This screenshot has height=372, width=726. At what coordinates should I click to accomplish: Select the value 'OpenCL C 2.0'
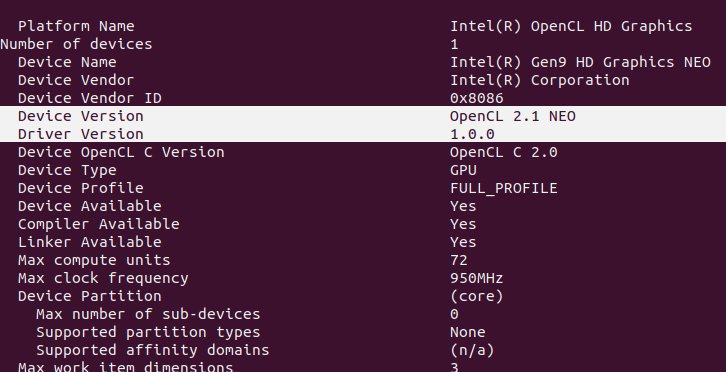504,152
